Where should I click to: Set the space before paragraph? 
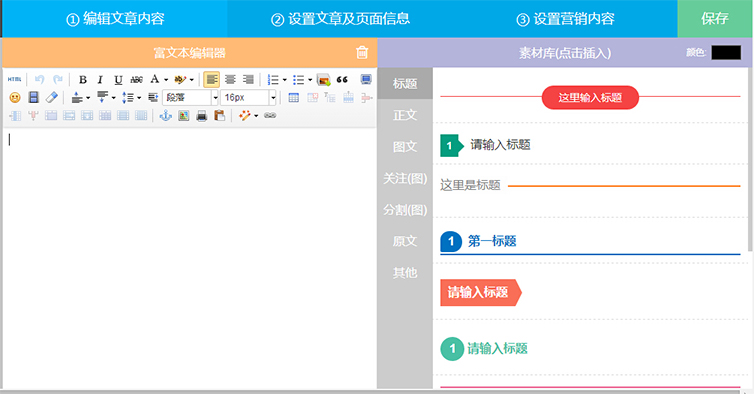click(x=77, y=98)
